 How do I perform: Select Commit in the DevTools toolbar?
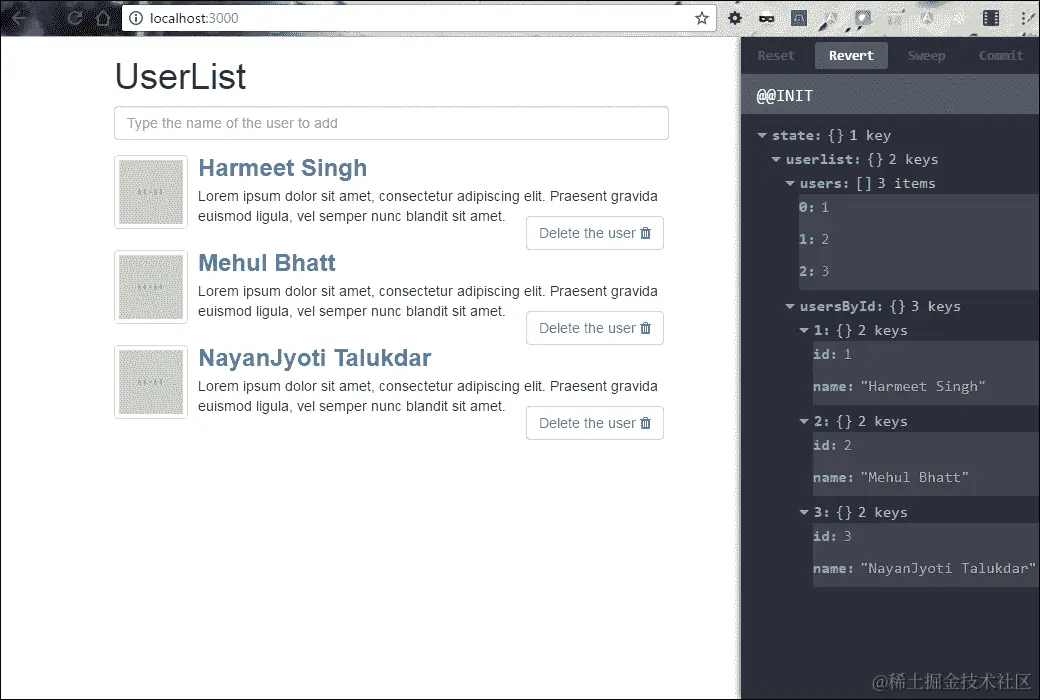[x=1001, y=56]
